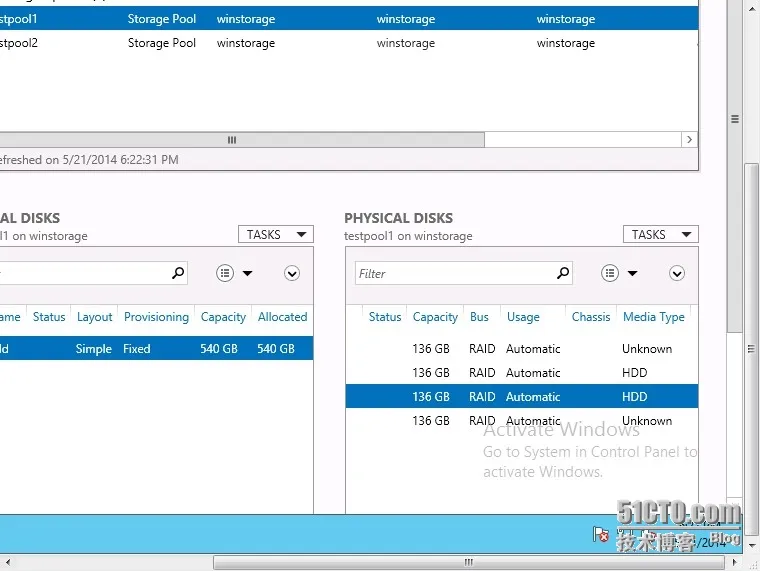Image resolution: width=760 pixels, height=571 pixels.
Task: Select the first physical disk with Unknown media
Action: [522, 349]
